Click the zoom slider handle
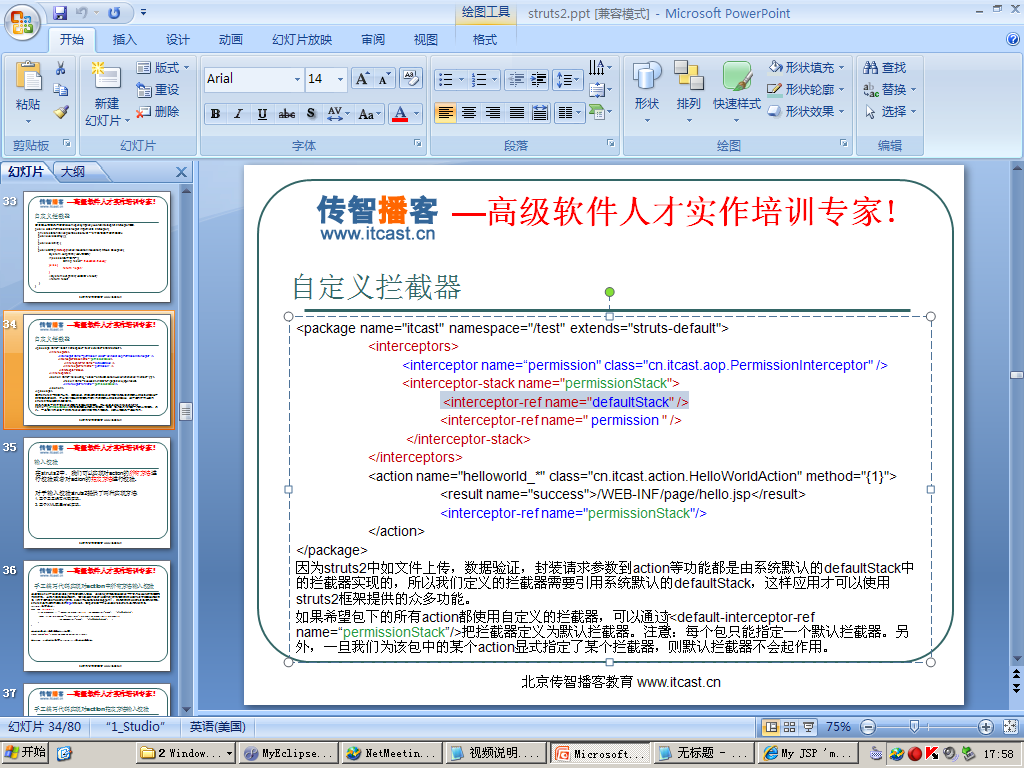Image resolution: width=1024 pixels, height=768 pixels. 914,726
